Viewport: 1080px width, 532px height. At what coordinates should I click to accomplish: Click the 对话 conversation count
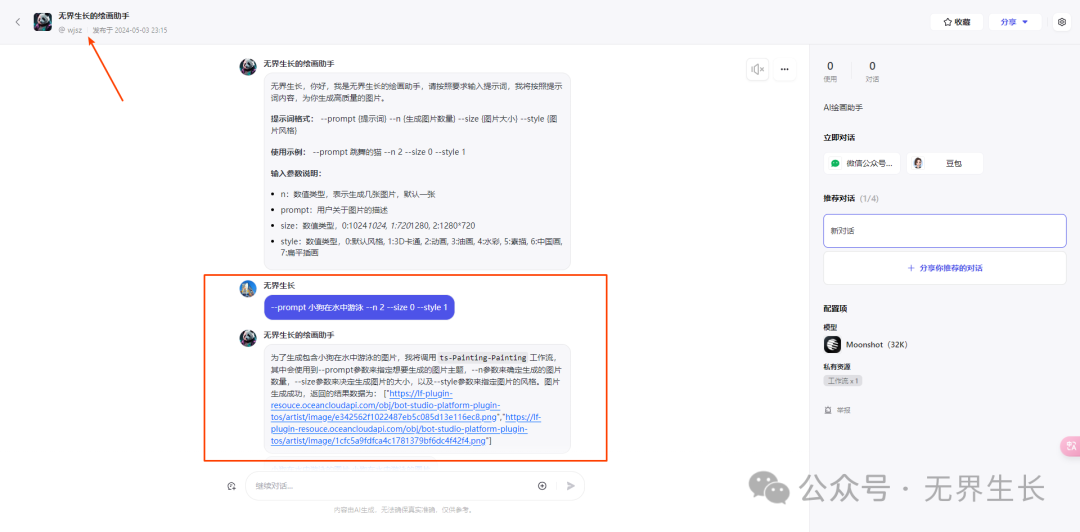pos(872,71)
